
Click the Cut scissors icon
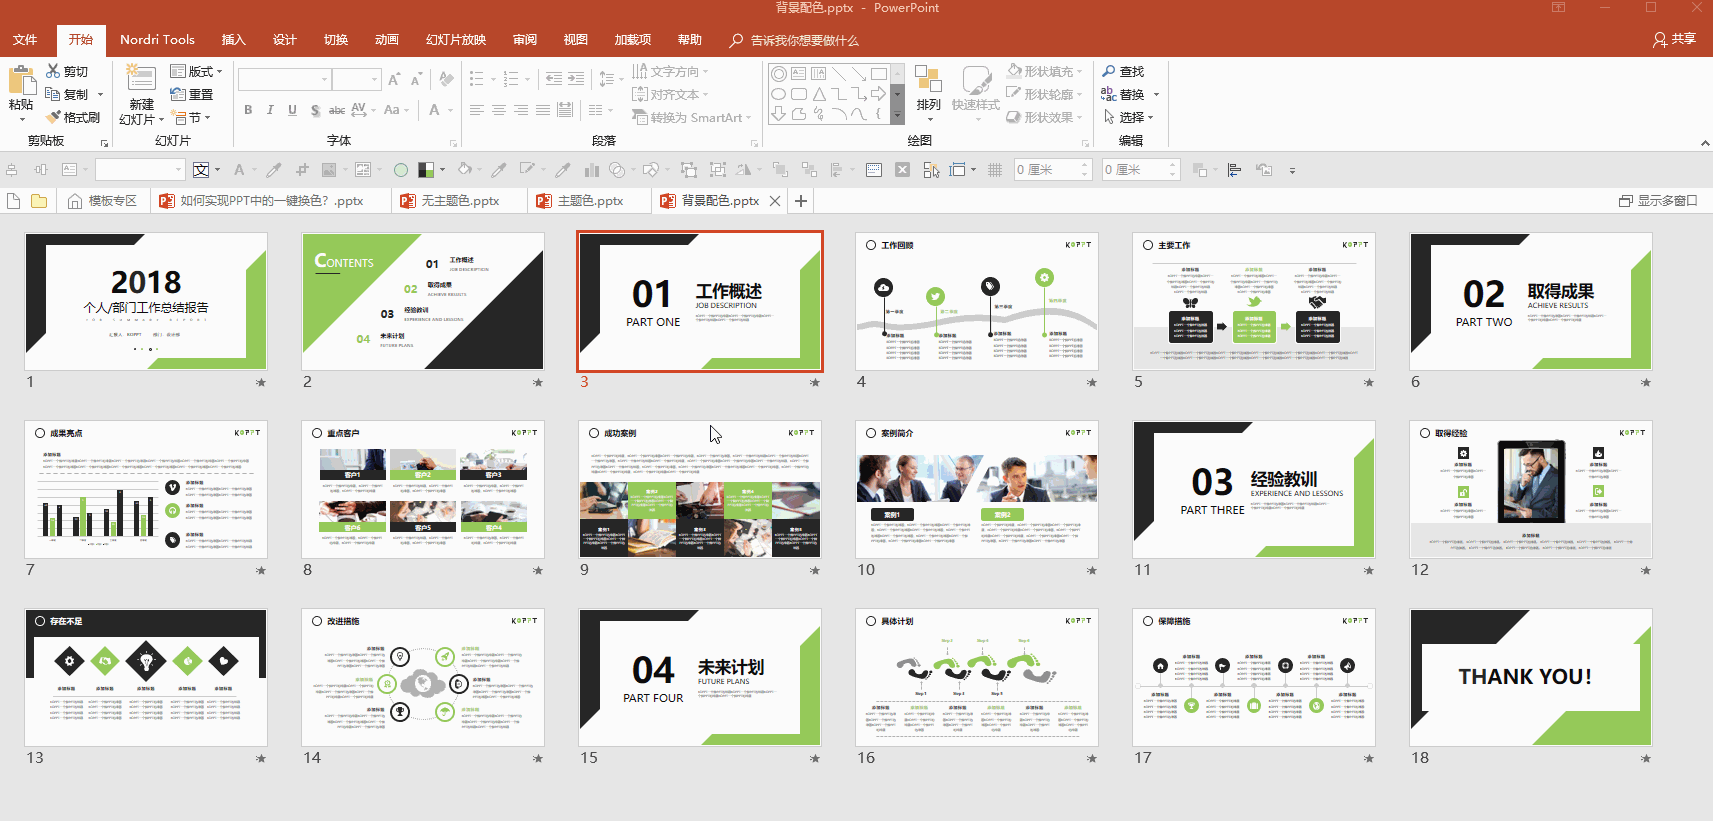pyautogui.click(x=53, y=71)
